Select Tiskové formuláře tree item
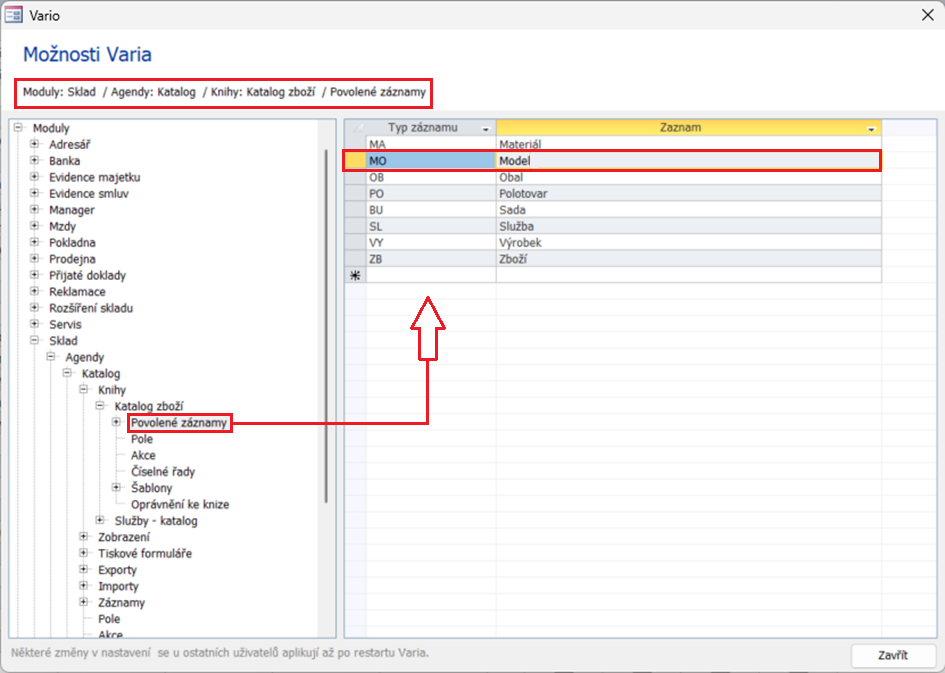Viewport: 945px width, 673px height. click(145, 553)
